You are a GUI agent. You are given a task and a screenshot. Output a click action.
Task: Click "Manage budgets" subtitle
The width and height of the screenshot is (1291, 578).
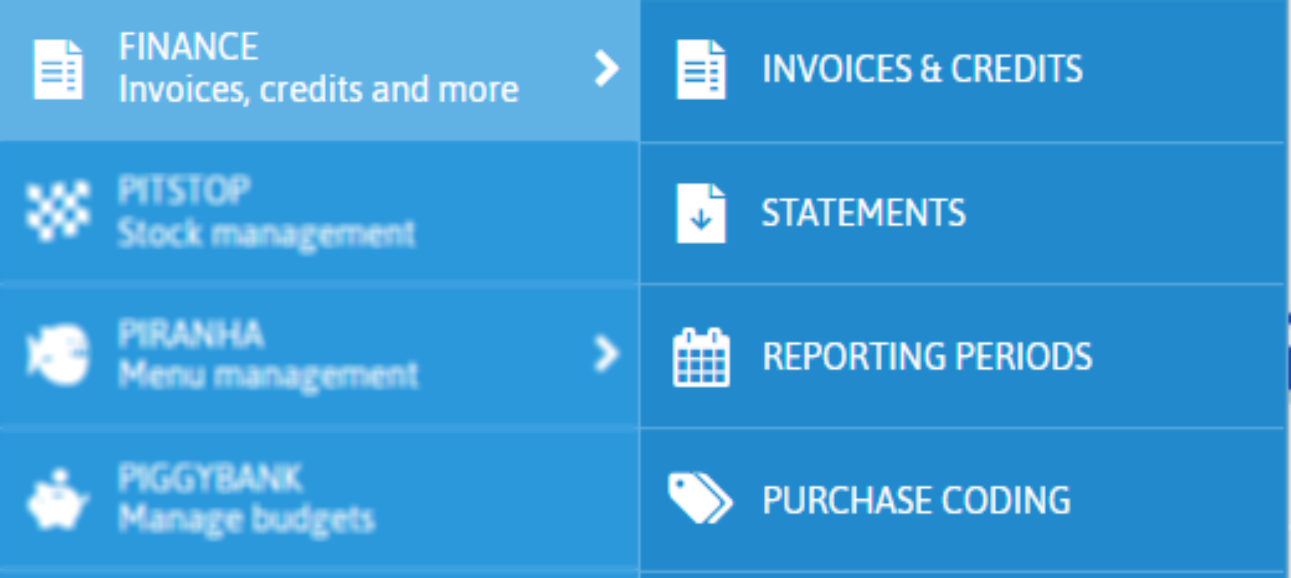click(x=246, y=520)
